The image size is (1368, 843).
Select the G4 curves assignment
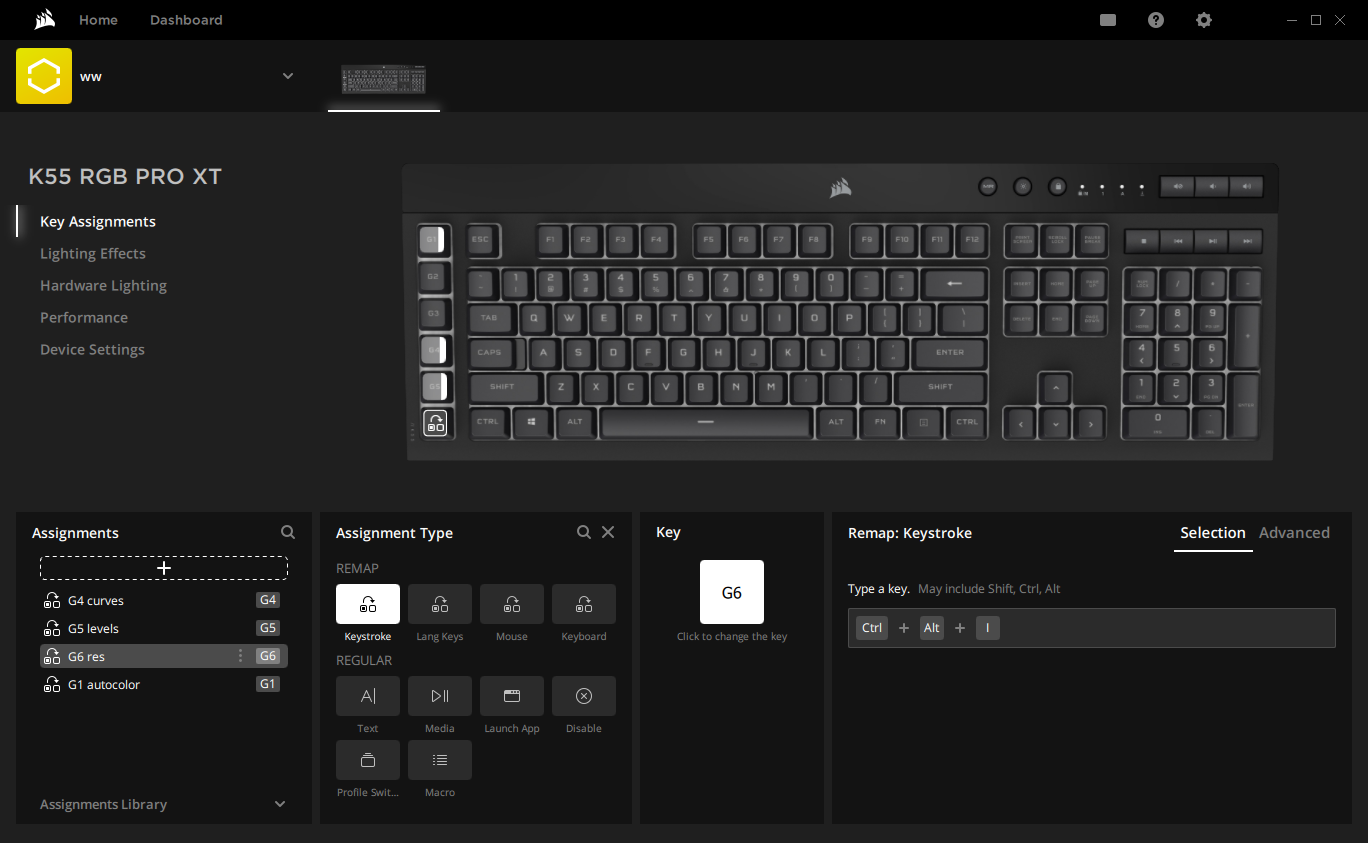point(164,600)
